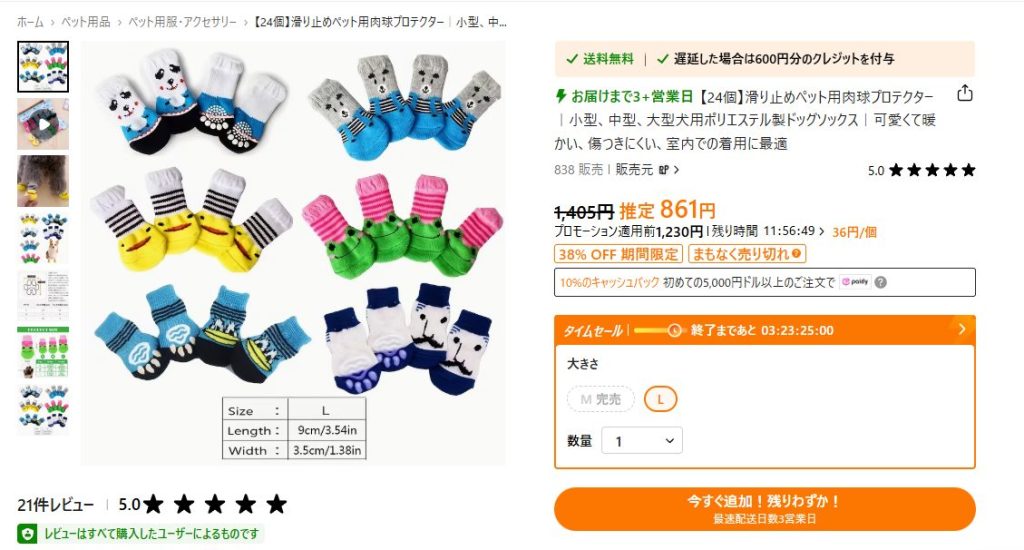The width and height of the screenshot is (1024, 550).
Task: Click 今すぐ追加!残りわずか! add button
Action: click(765, 509)
